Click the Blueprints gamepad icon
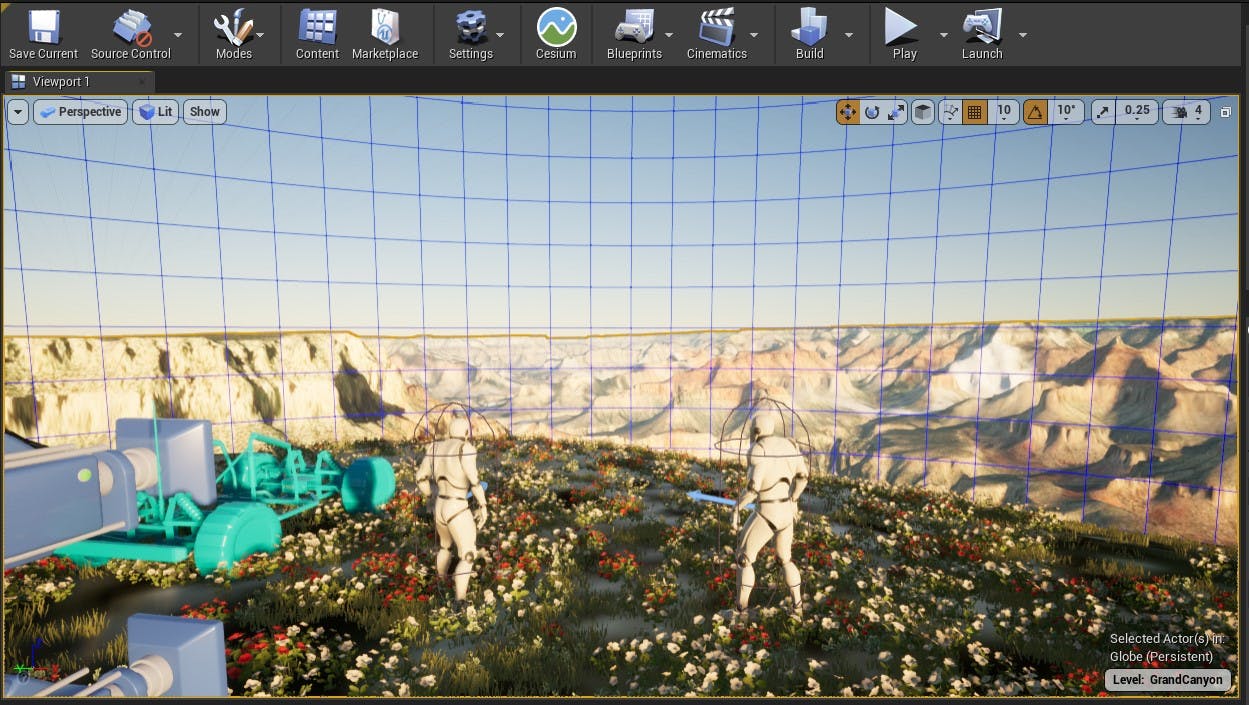The height and width of the screenshot is (705, 1249). tap(634, 27)
